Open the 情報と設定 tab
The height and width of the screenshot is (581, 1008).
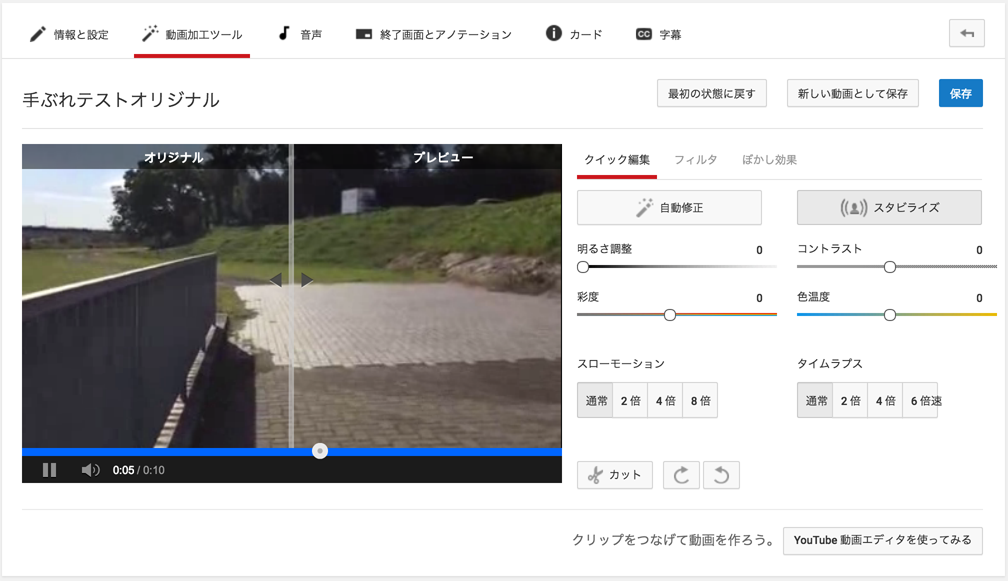coord(69,35)
